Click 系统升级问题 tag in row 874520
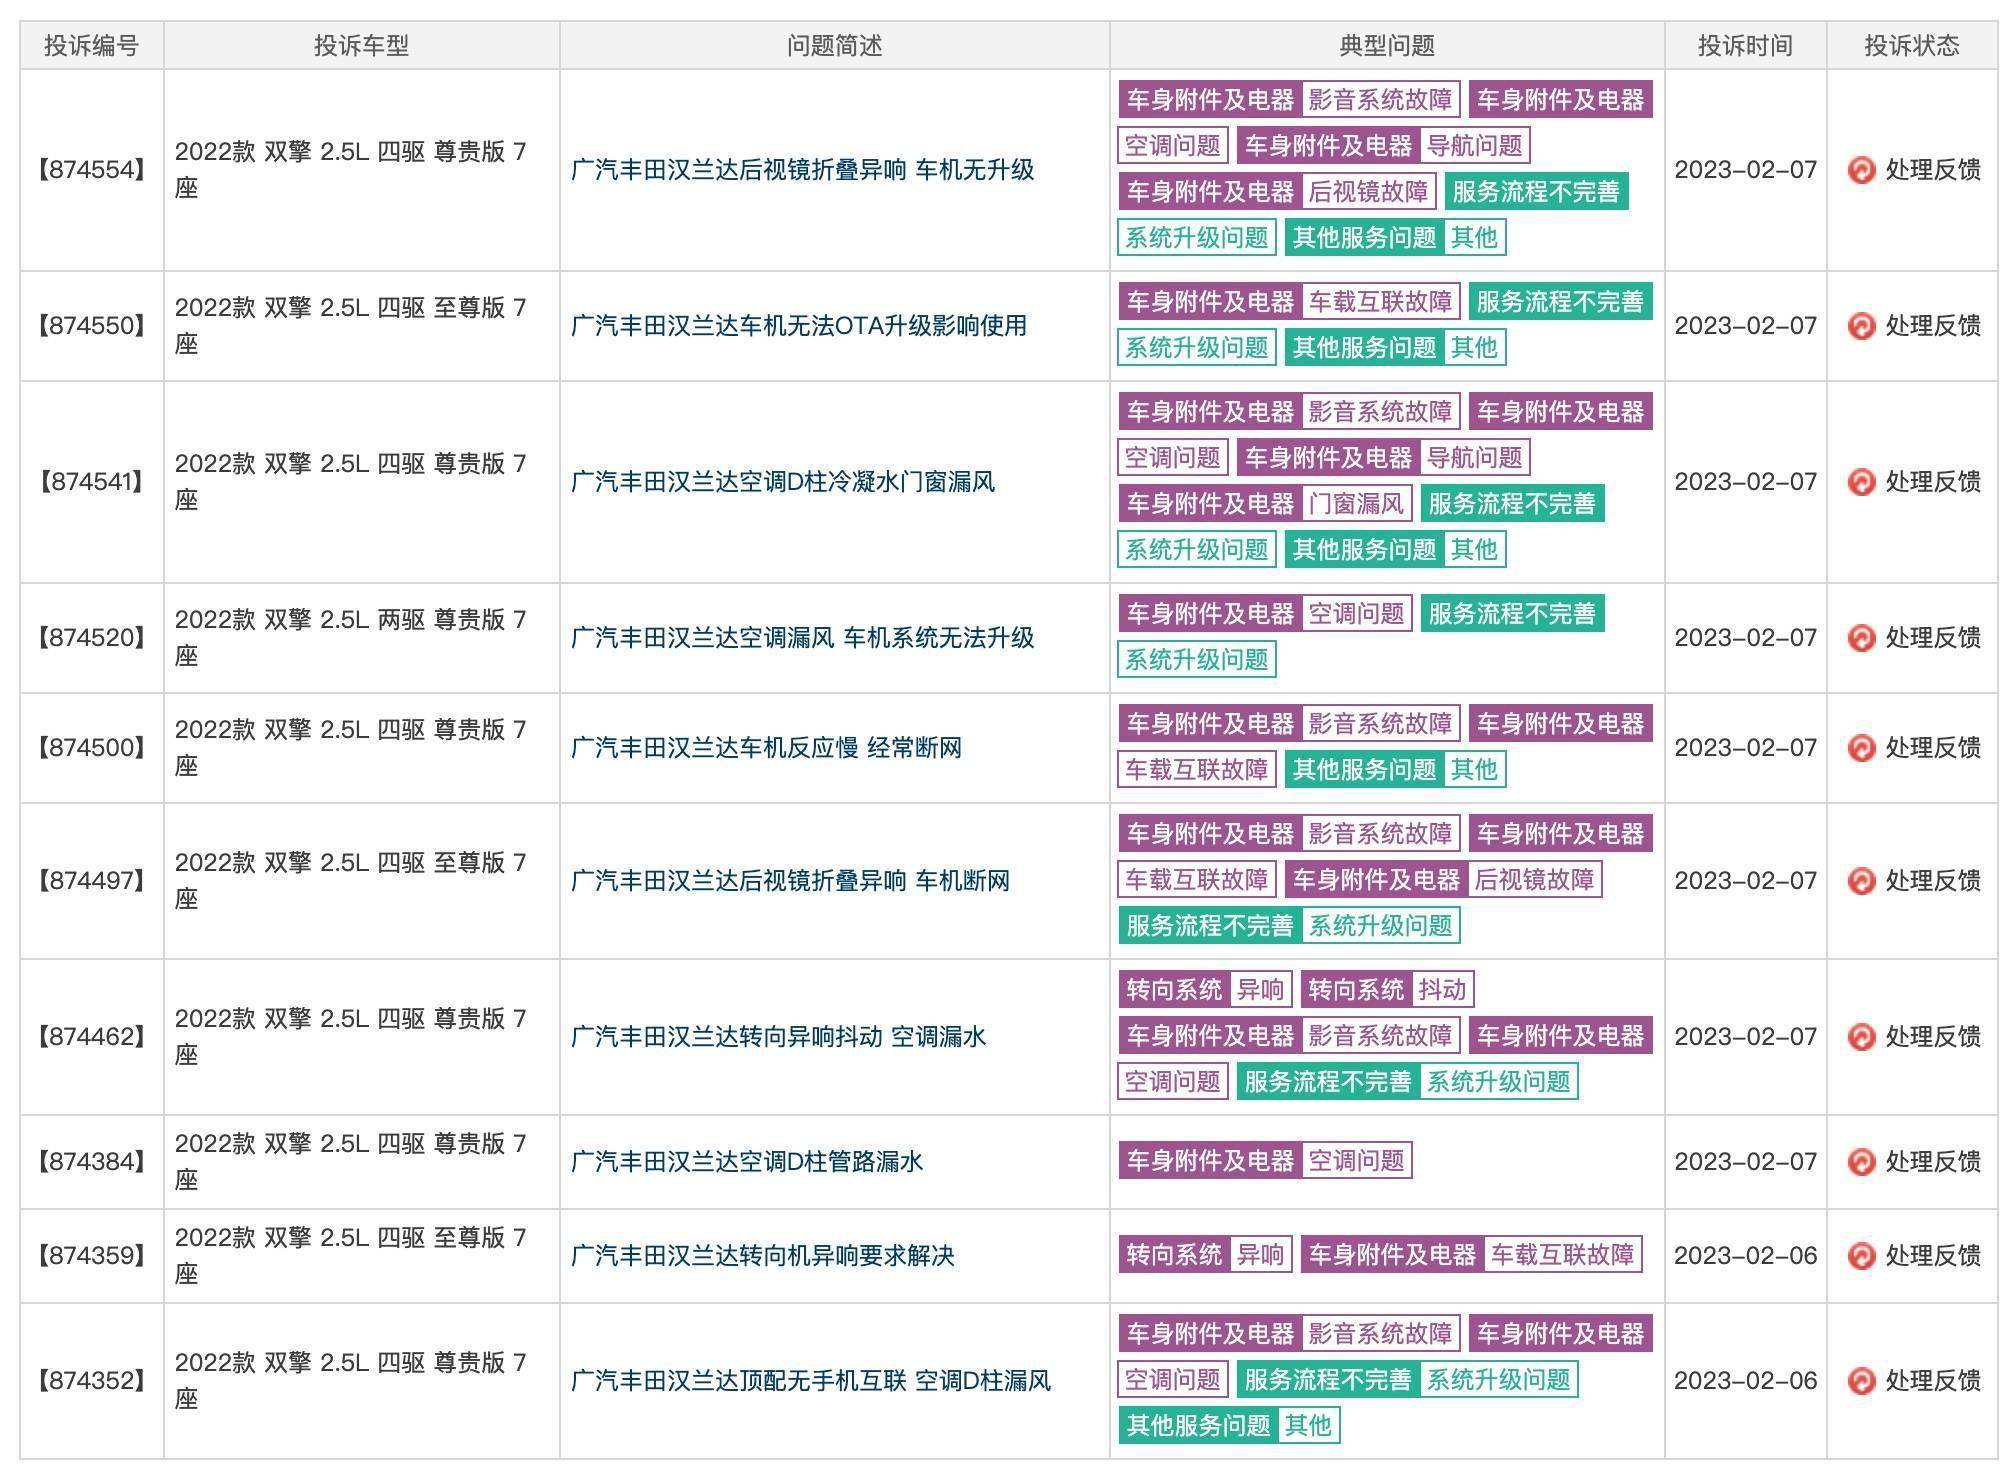2012x1476 pixels. 1197,660
